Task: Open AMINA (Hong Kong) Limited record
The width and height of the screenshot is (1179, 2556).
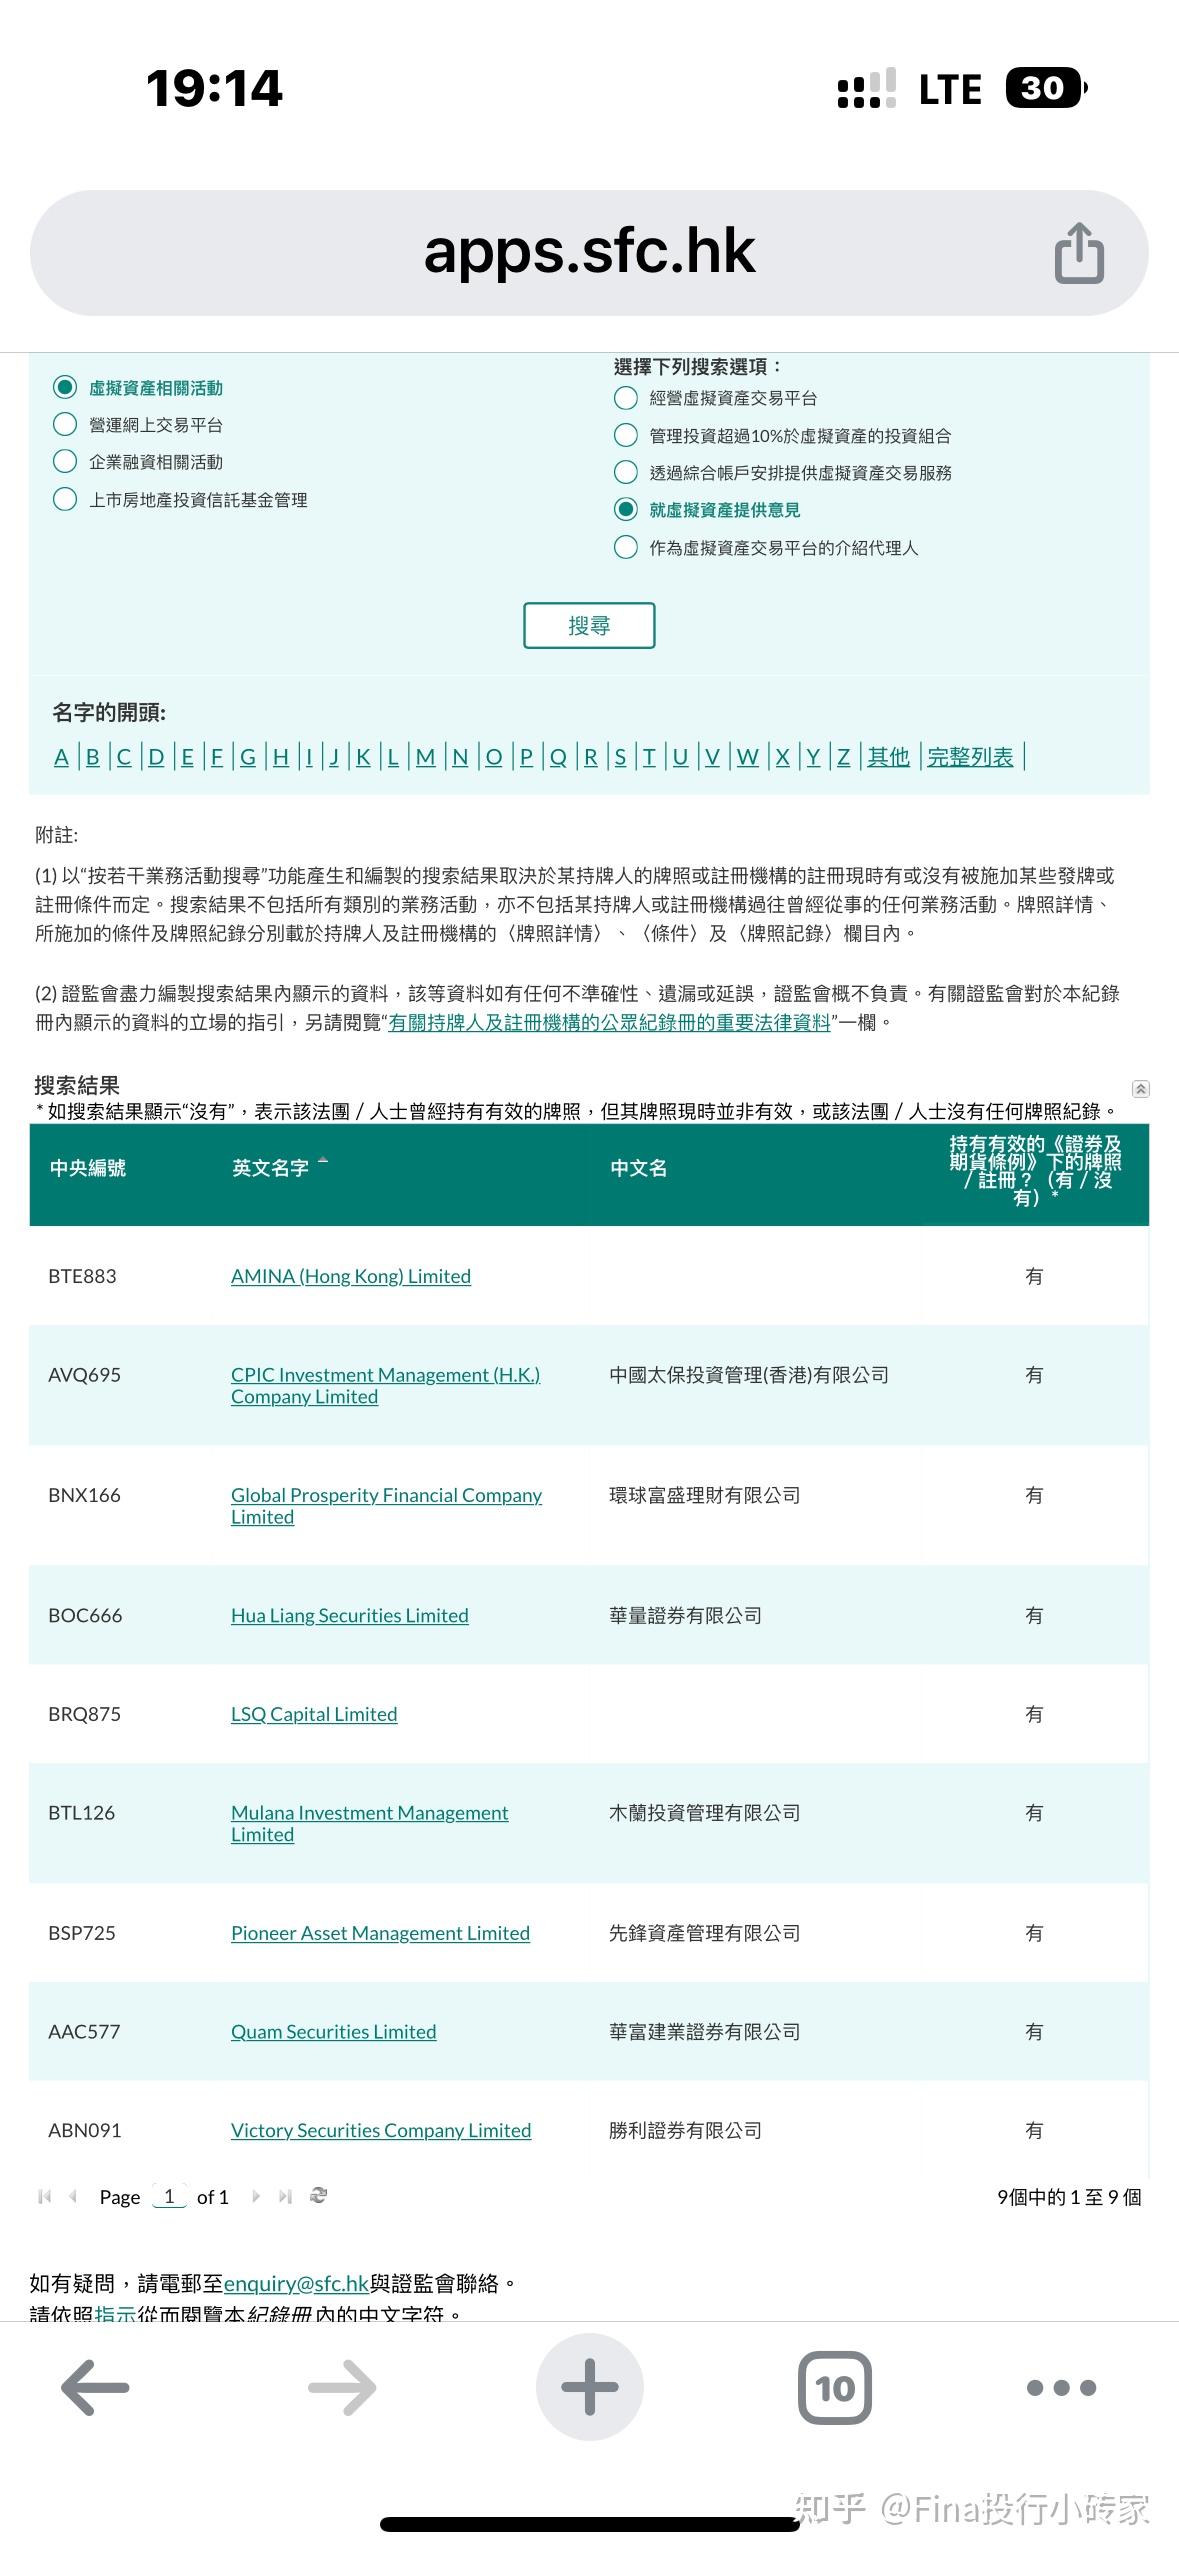Action: [351, 1276]
